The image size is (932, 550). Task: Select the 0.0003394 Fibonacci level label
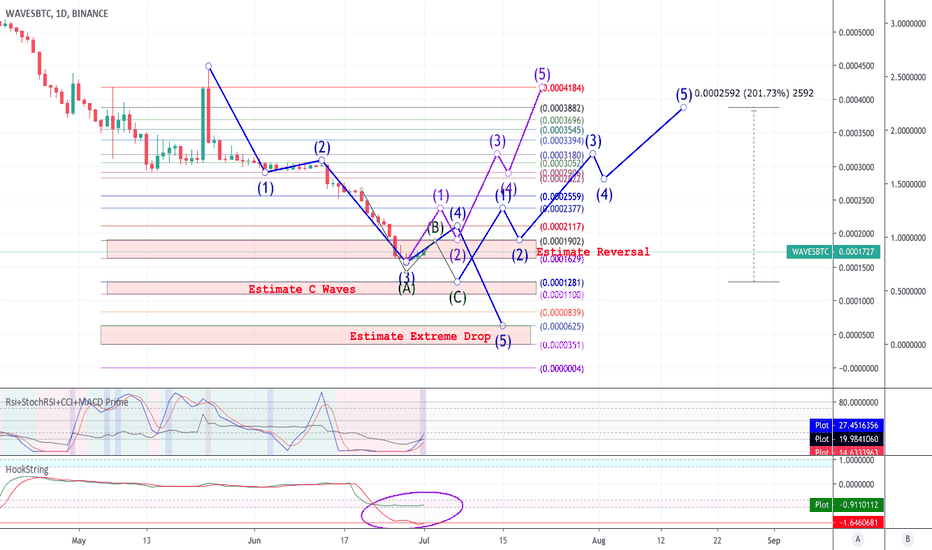pyautogui.click(x=562, y=141)
